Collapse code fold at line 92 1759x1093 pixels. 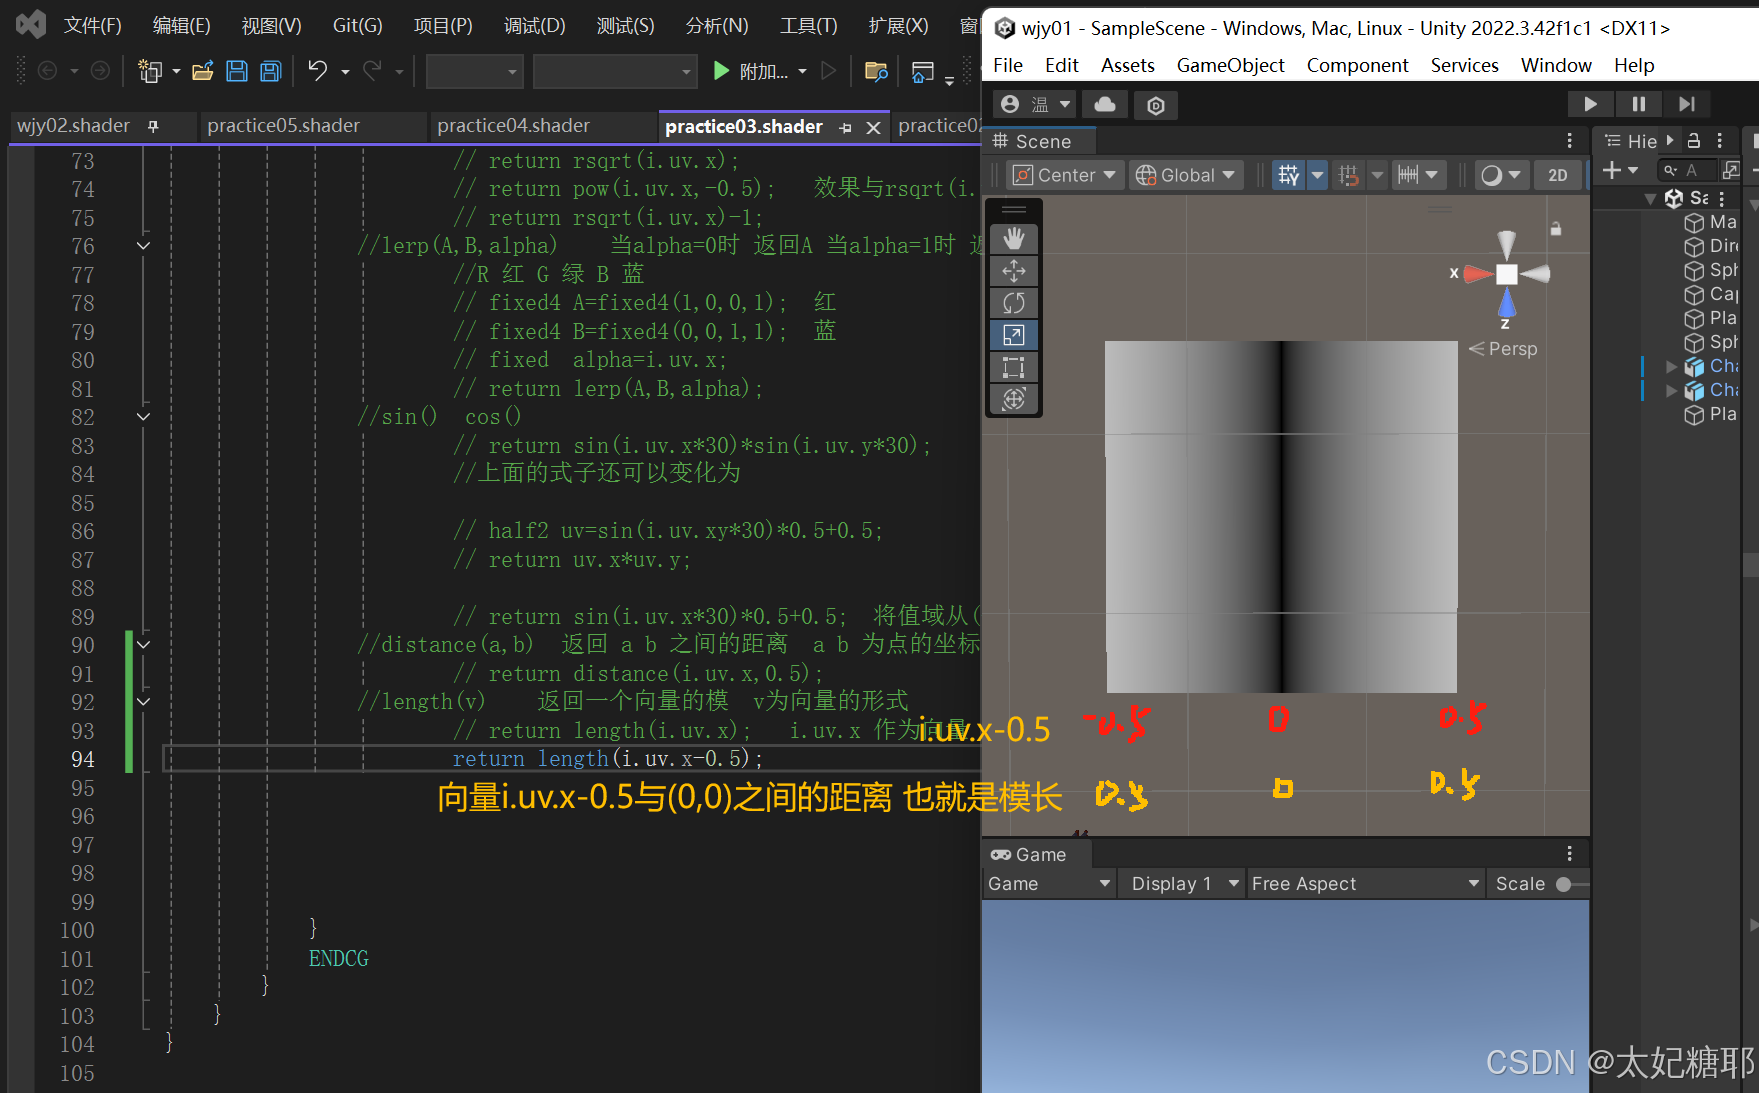[x=142, y=701]
